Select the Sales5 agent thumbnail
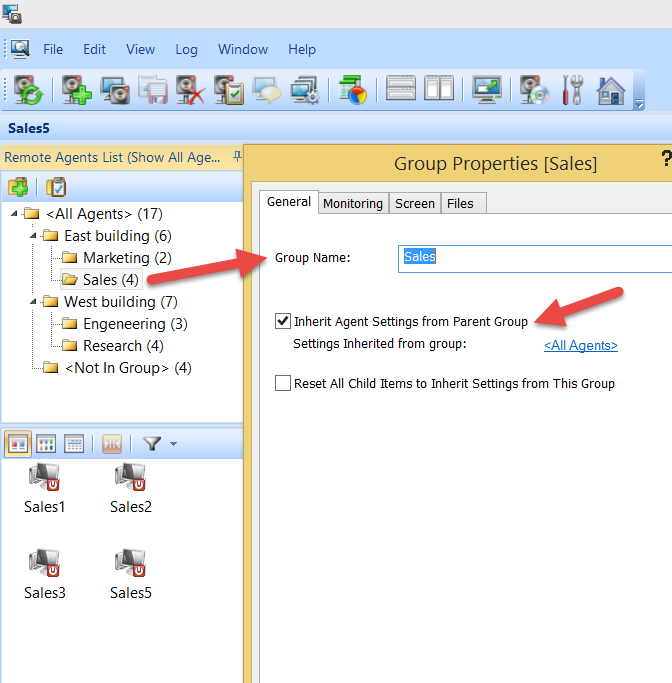This screenshot has height=683, width=672. coord(131,575)
